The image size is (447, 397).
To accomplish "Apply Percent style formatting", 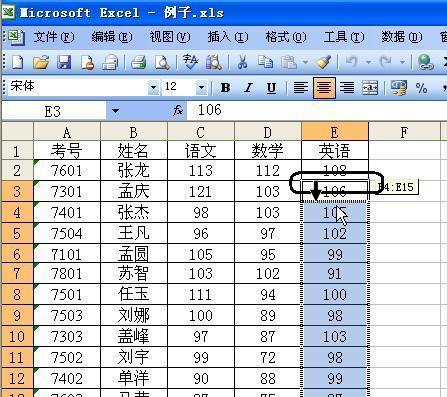I will (x=422, y=88).
